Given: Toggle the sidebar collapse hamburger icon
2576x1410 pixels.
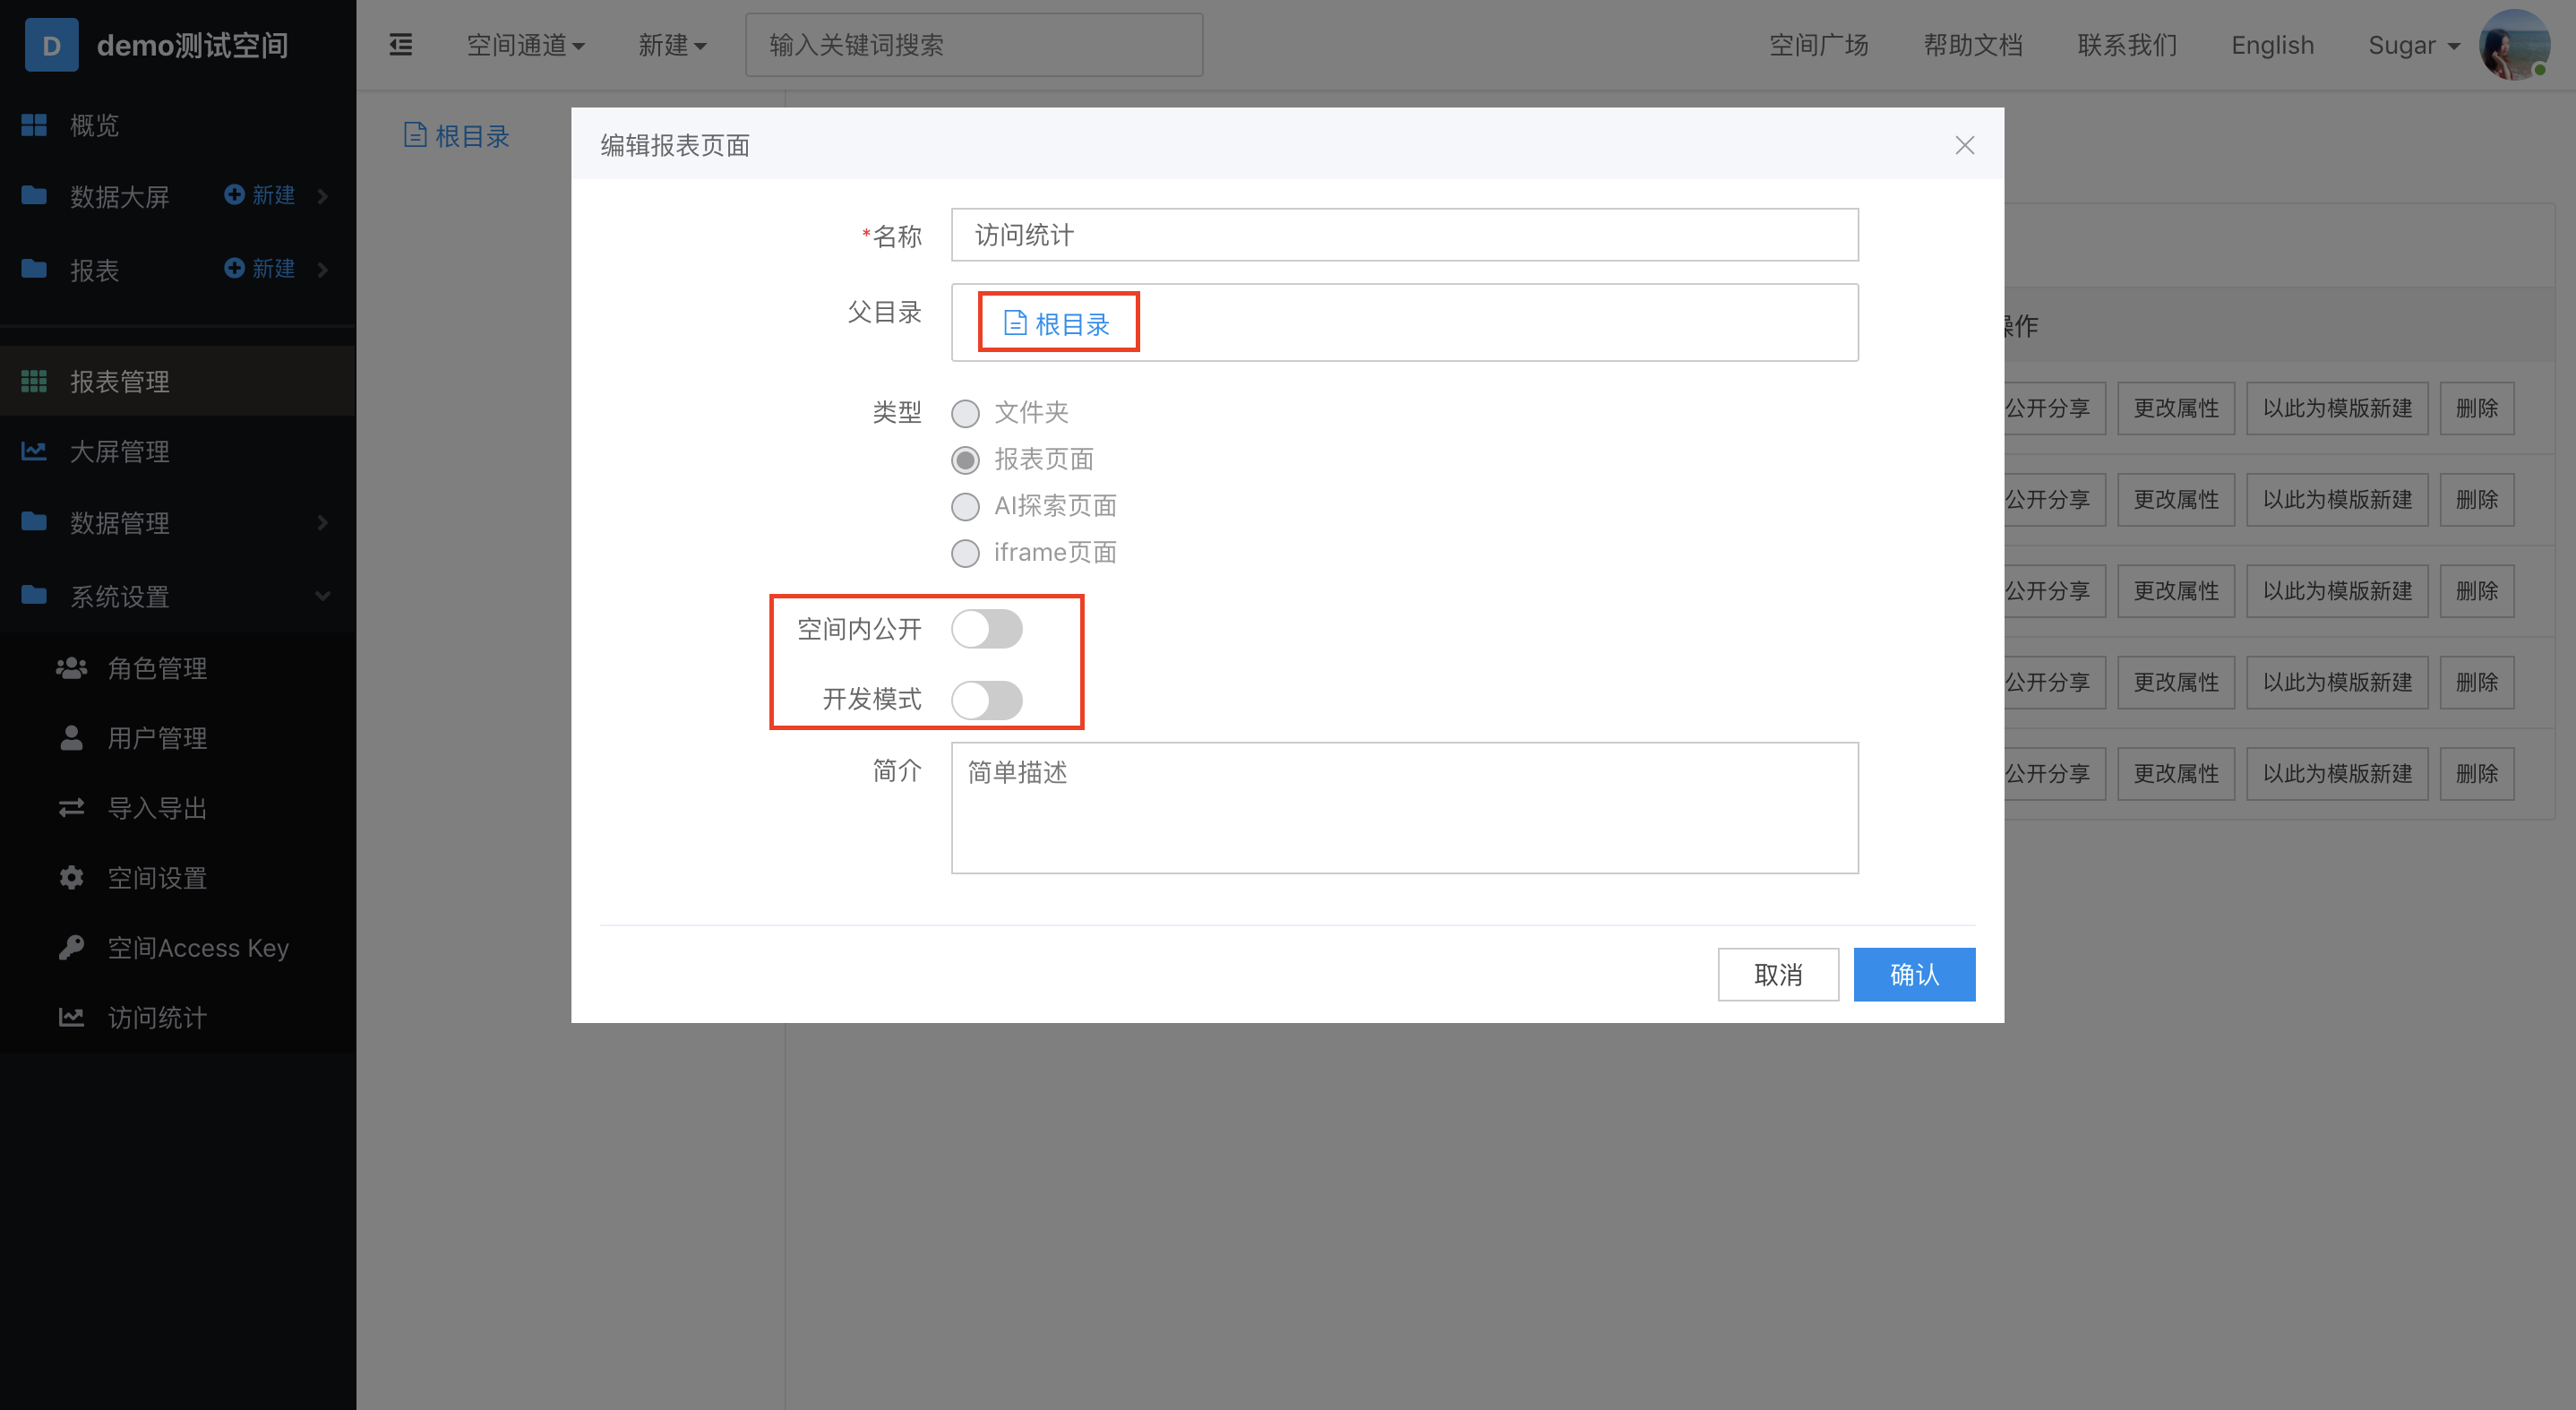Looking at the screenshot, I should click(x=400, y=45).
